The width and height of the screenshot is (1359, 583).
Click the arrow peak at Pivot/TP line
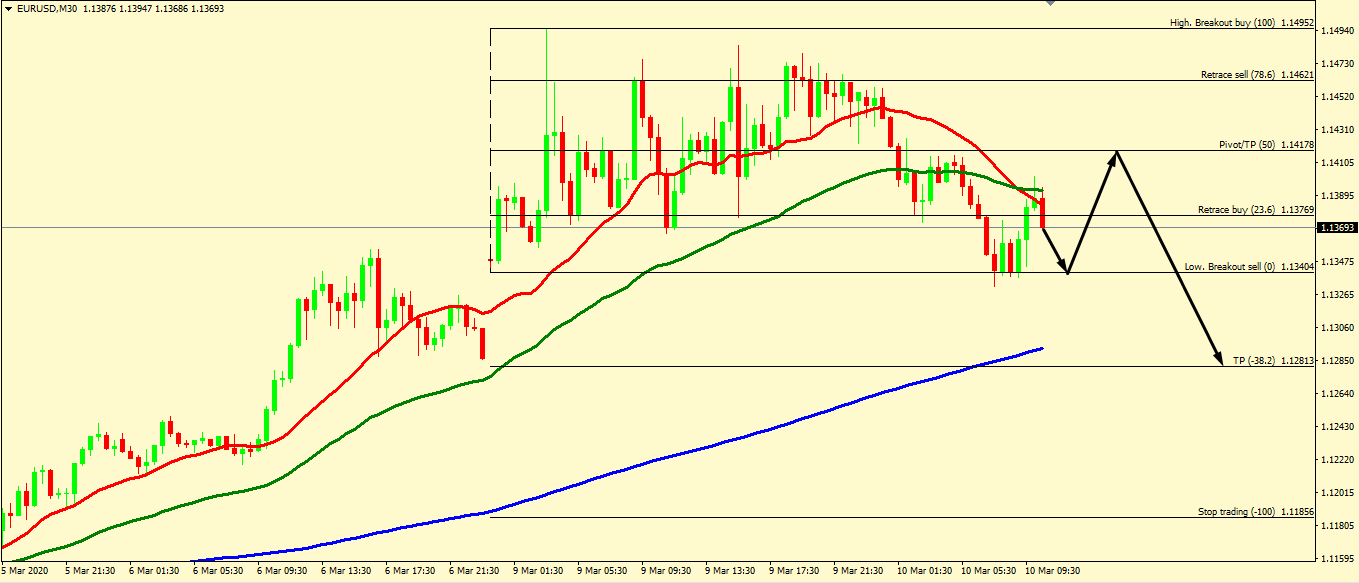coord(1117,151)
